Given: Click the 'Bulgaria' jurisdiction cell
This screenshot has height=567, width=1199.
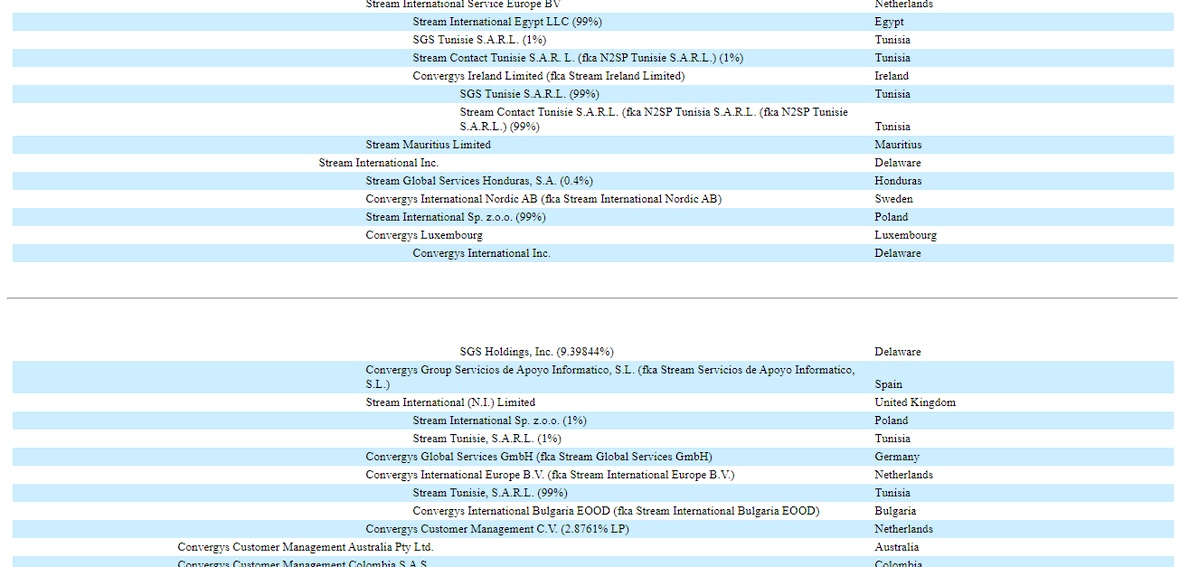Looking at the screenshot, I should [x=895, y=511].
